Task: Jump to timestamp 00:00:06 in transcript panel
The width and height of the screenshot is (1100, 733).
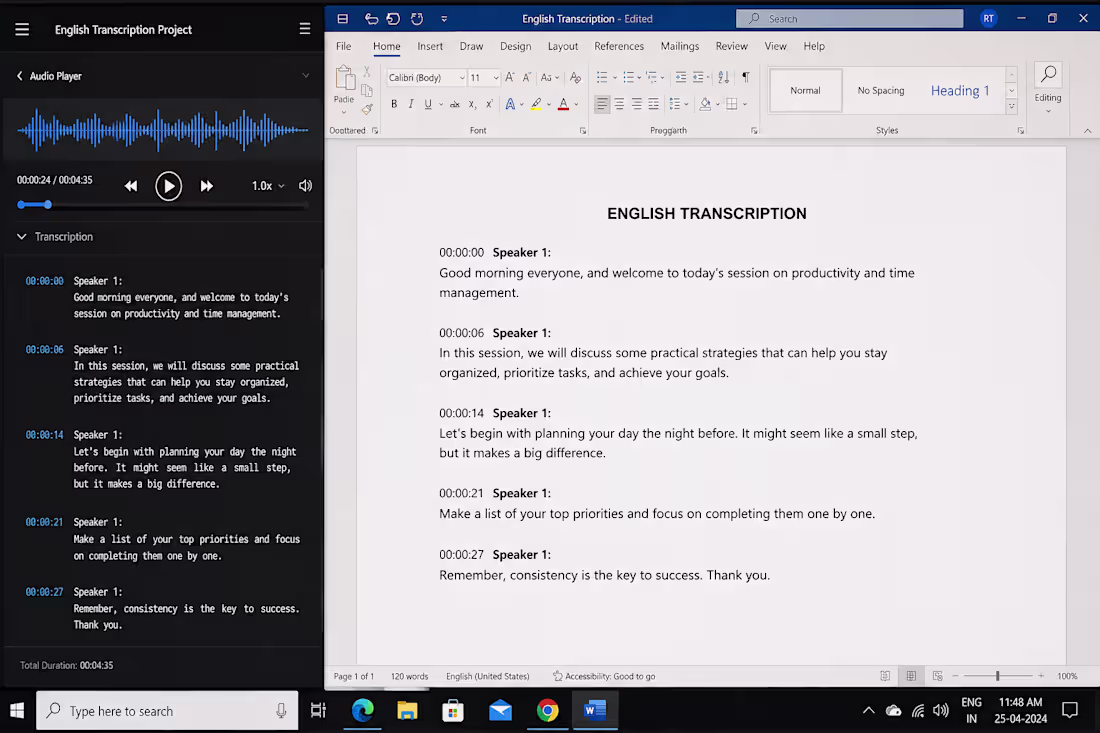Action: 44,349
